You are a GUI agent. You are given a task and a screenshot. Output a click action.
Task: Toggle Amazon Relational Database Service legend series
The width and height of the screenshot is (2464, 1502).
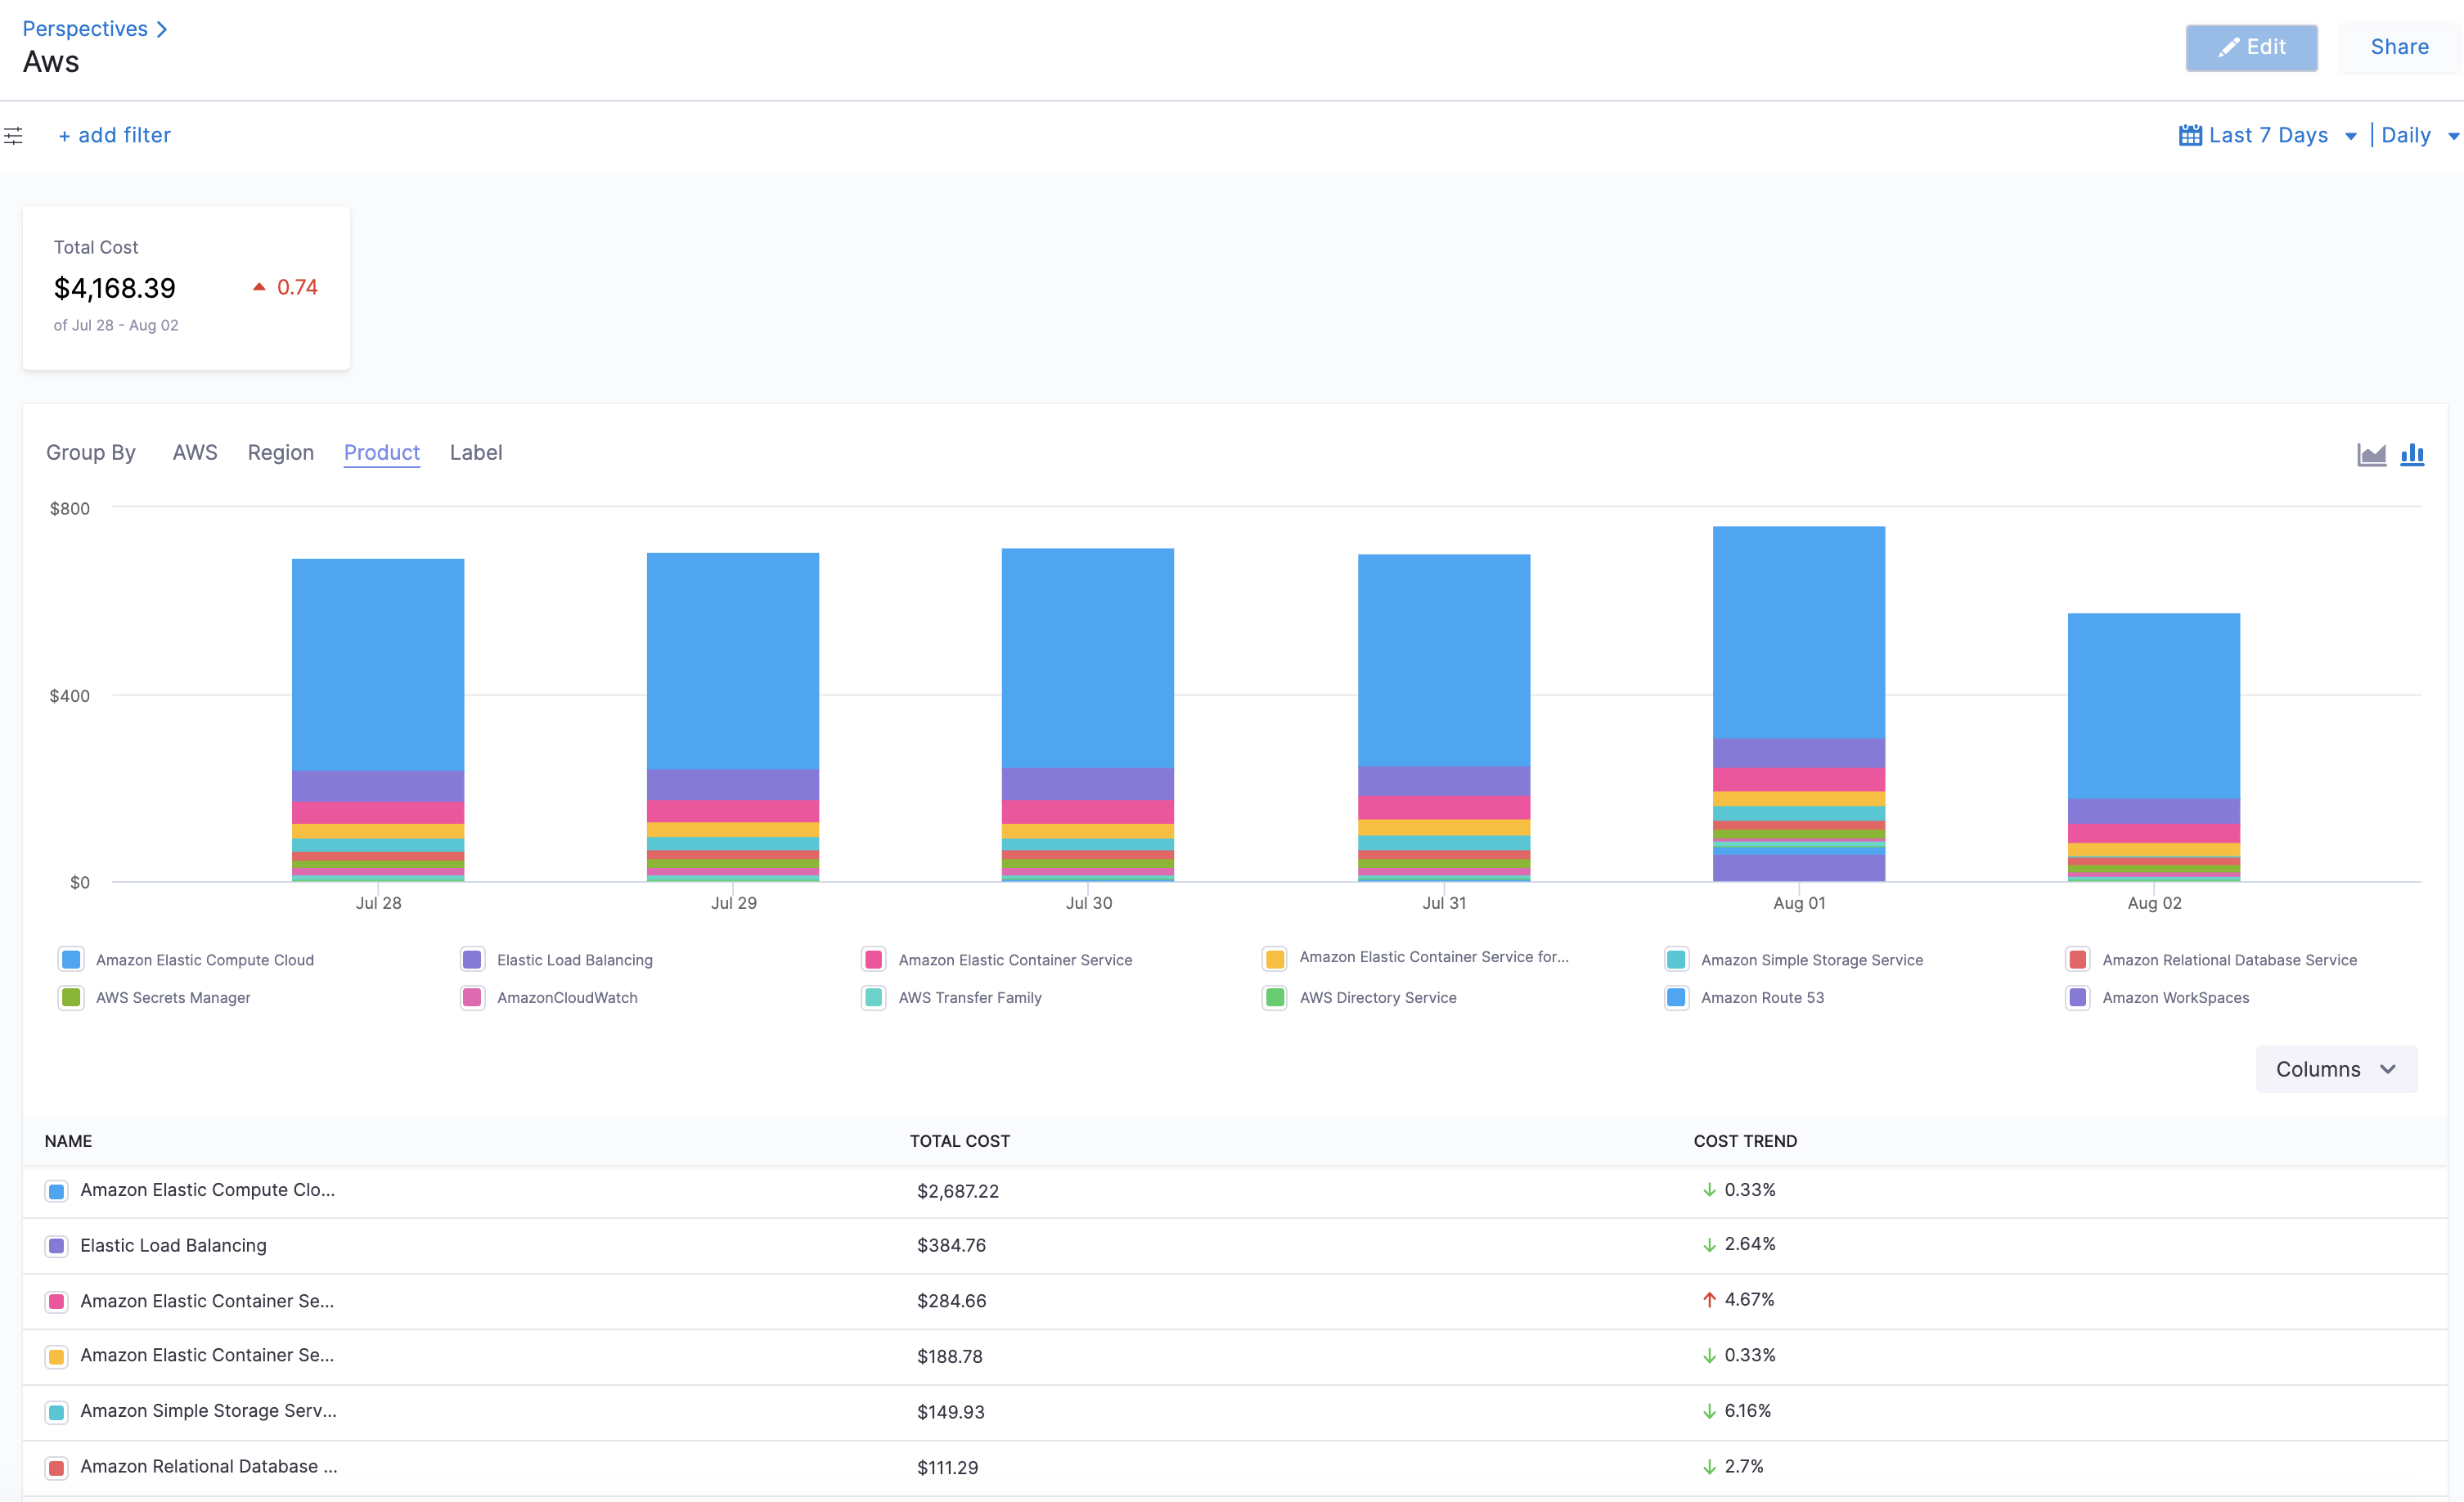[2211, 960]
